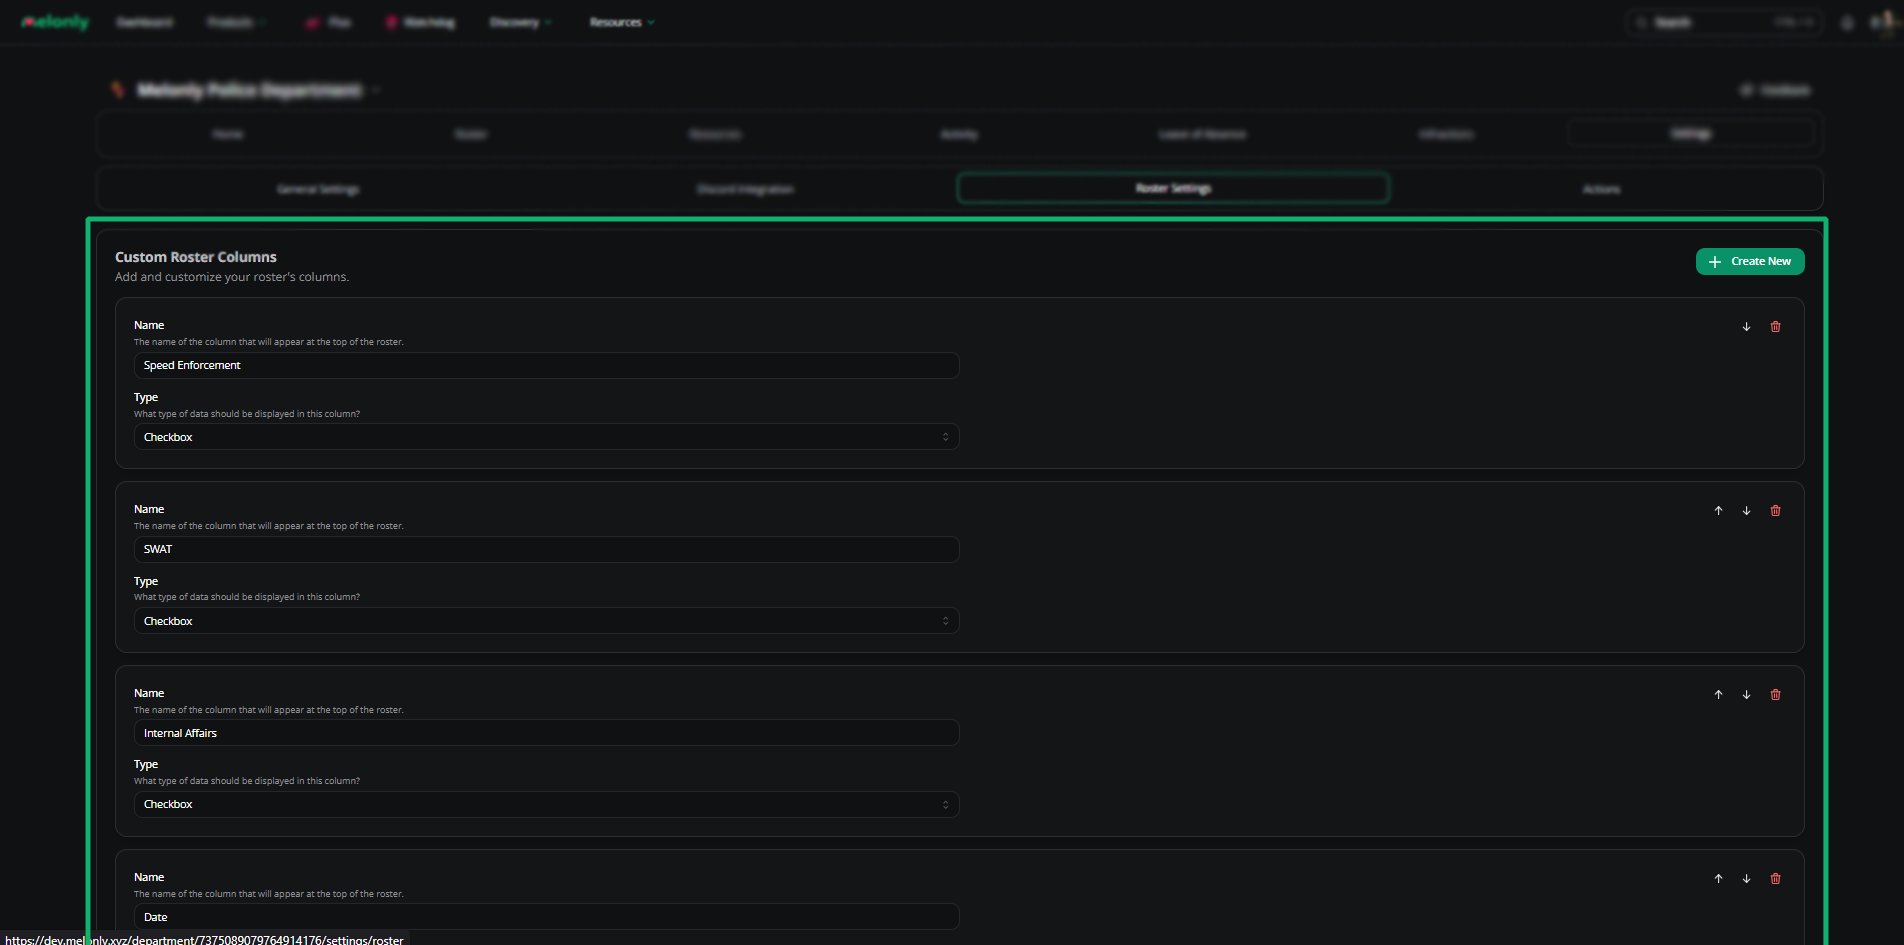Image resolution: width=1904 pixels, height=945 pixels.
Task: Move Date column down
Action: 1746,879
